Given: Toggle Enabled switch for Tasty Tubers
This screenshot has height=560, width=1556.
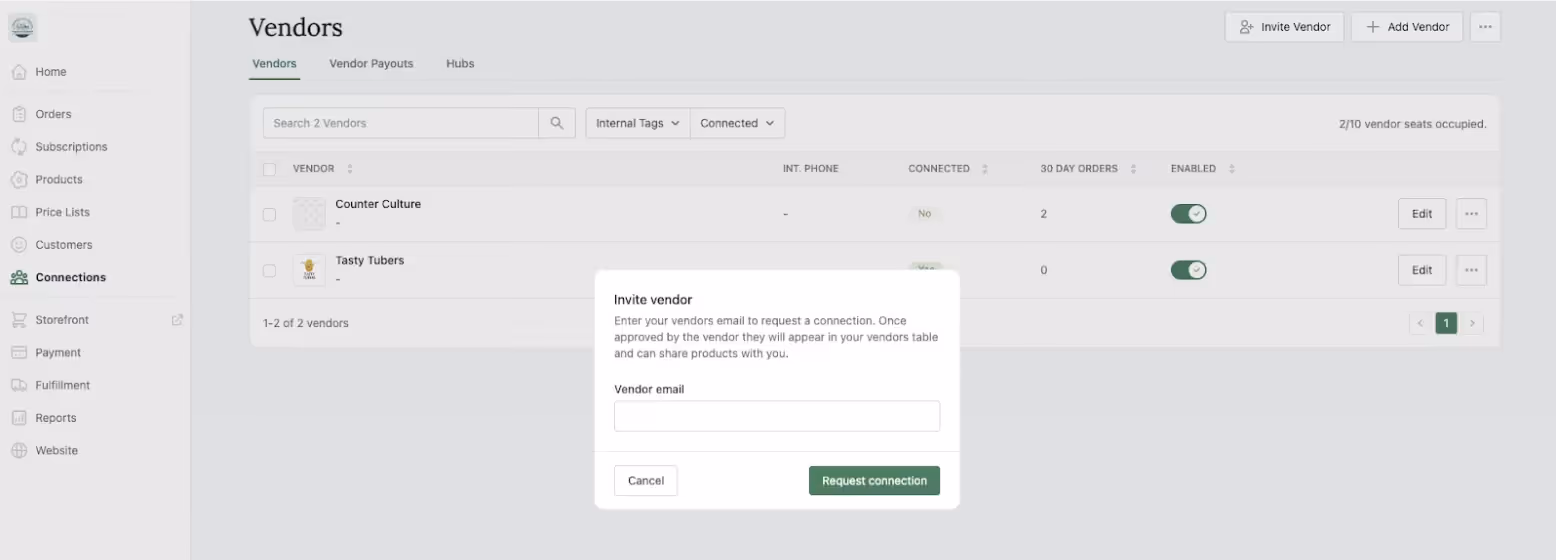Looking at the screenshot, I should [1189, 270].
